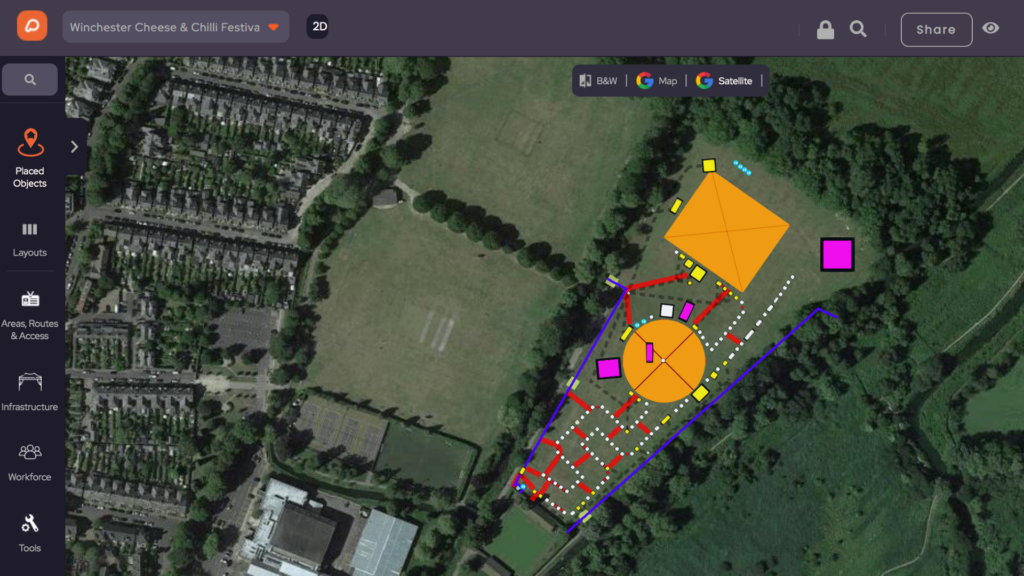Toggle the eye visibility icon

991,28
